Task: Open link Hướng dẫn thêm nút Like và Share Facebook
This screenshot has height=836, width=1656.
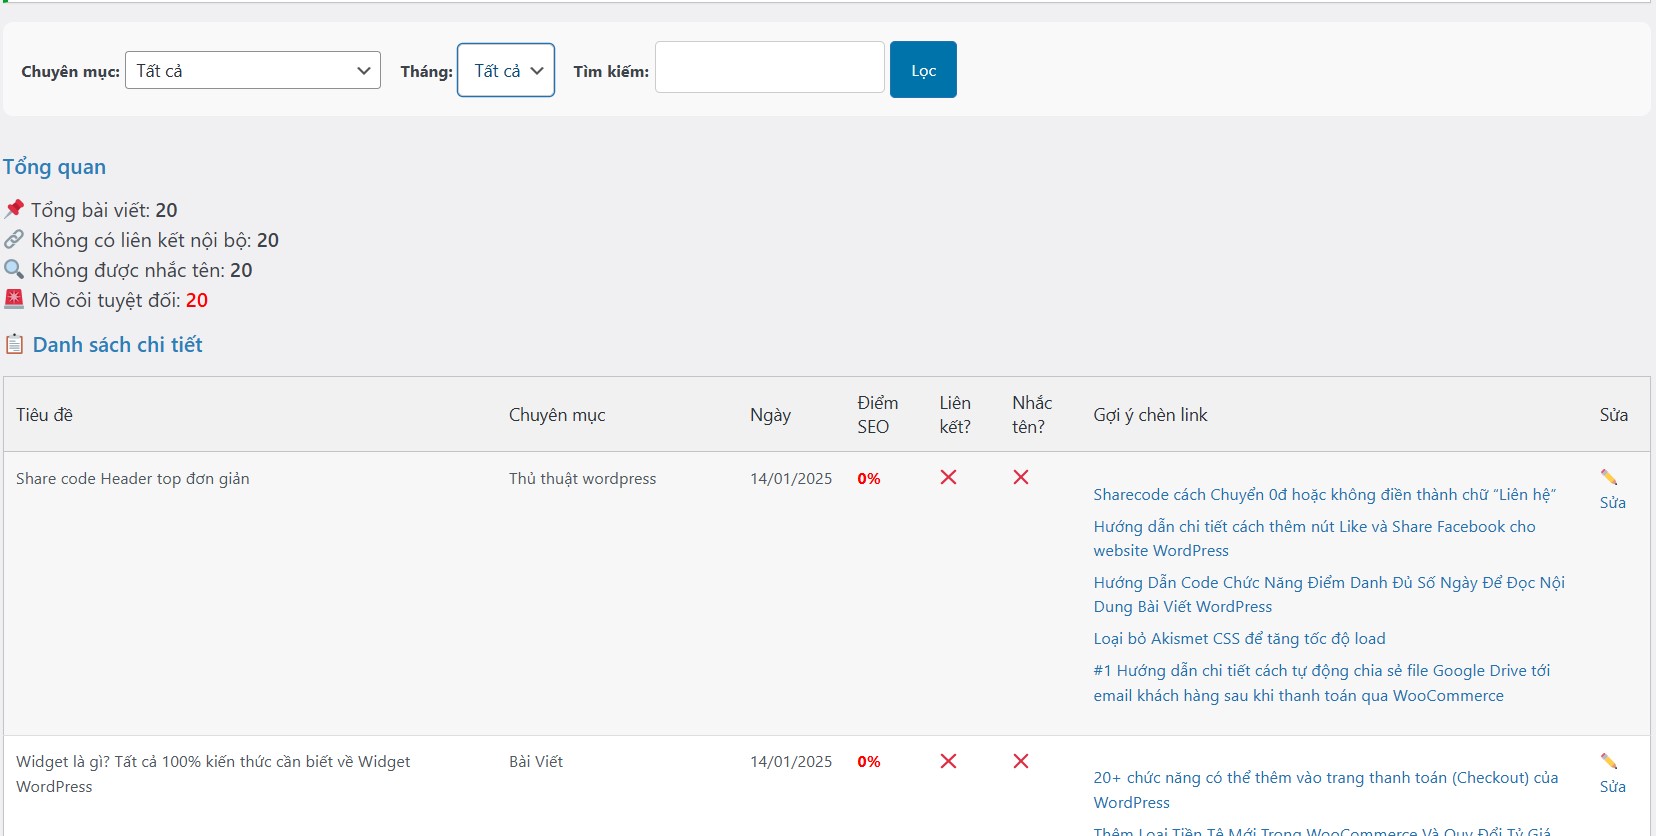Action: (x=1314, y=538)
